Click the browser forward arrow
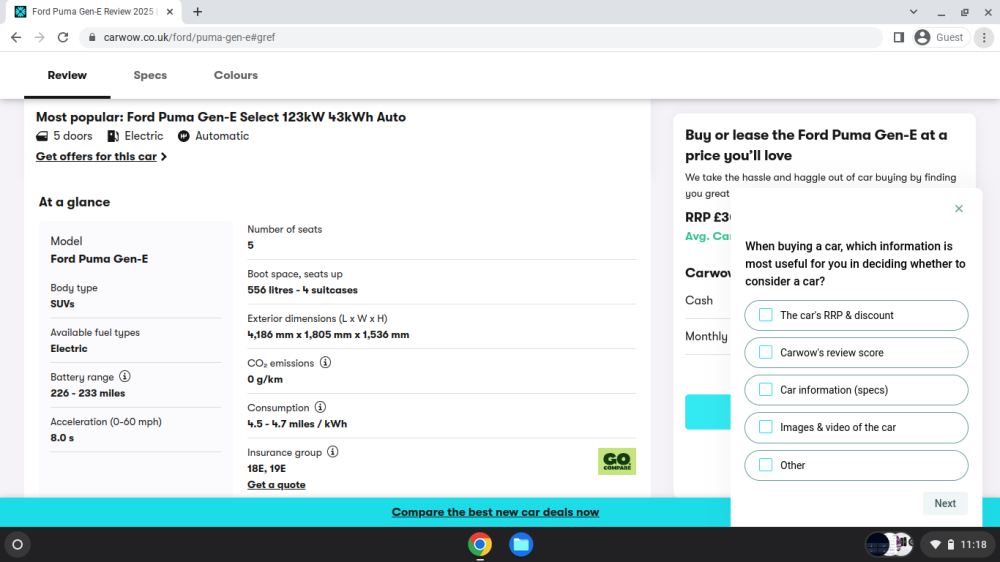1000x562 pixels. click(40, 38)
